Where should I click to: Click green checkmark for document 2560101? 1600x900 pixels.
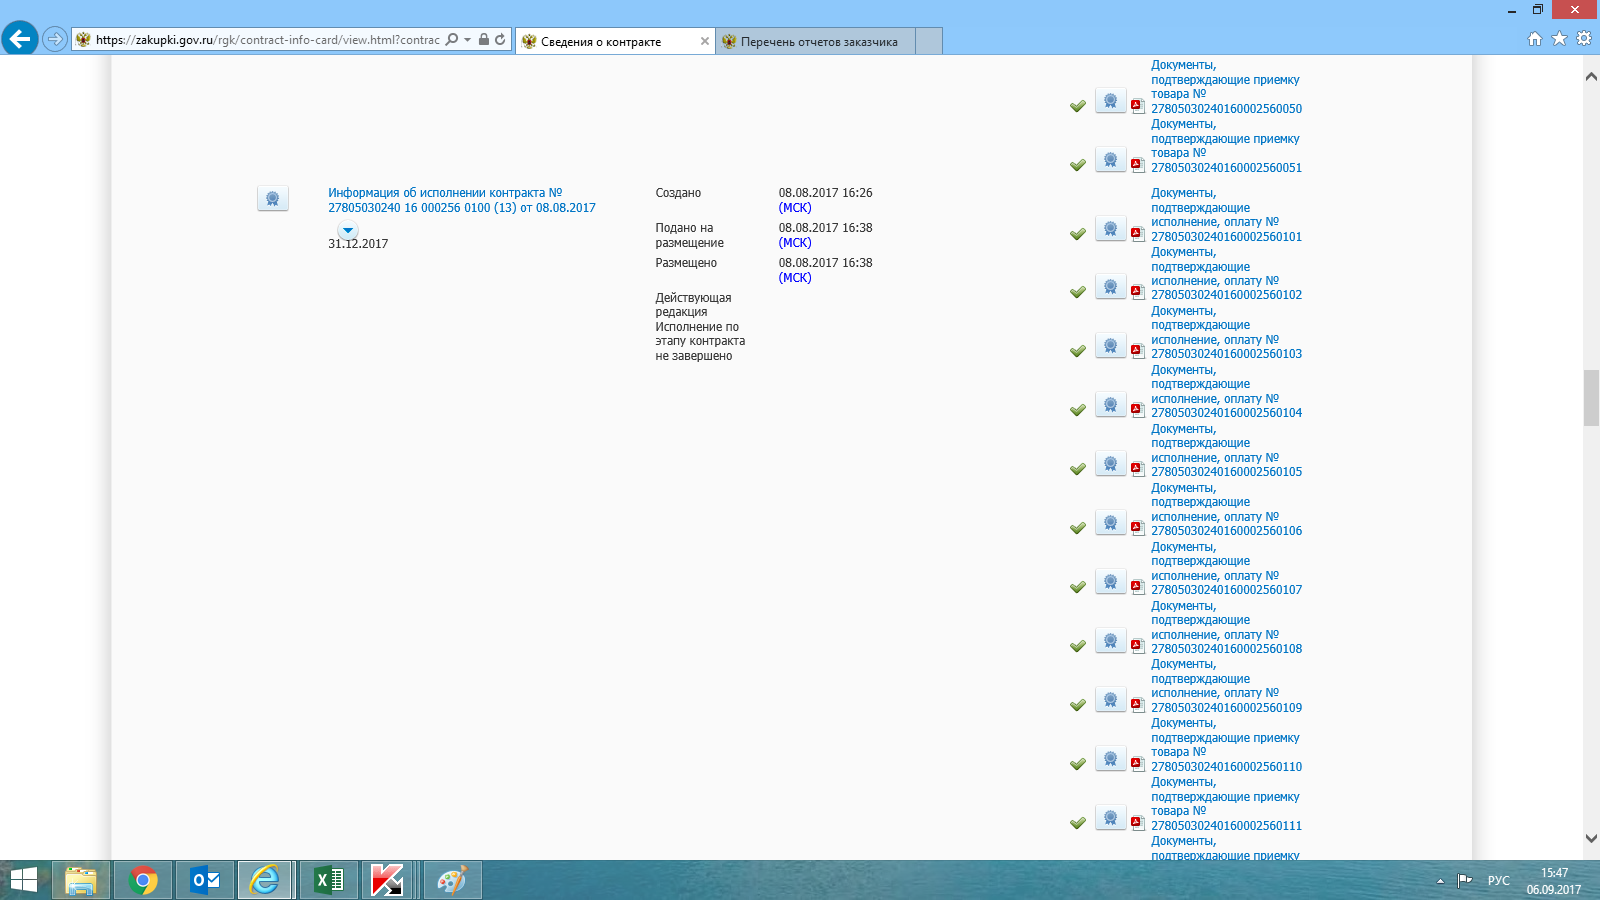tap(1078, 234)
